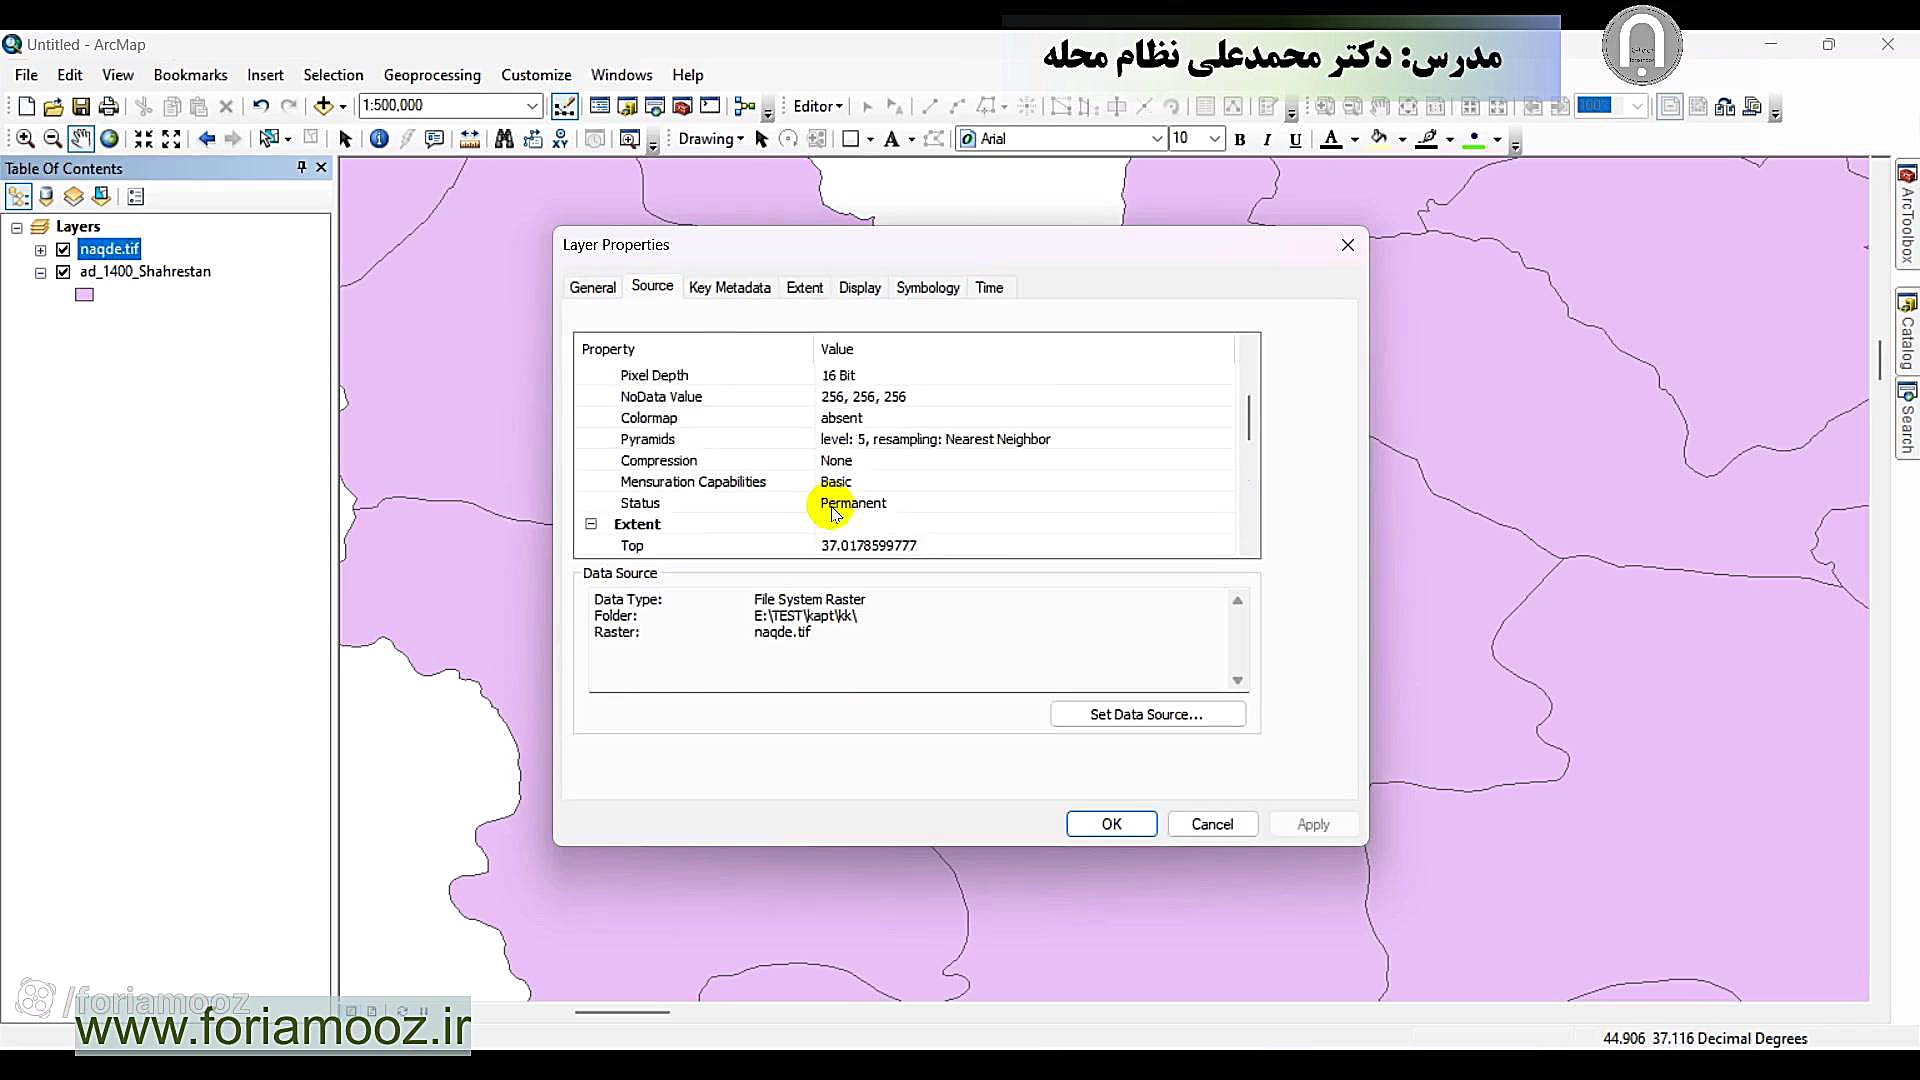1920x1080 pixels.
Task: Collapse the Layers data frame node
Action: [x=17, y=228]
